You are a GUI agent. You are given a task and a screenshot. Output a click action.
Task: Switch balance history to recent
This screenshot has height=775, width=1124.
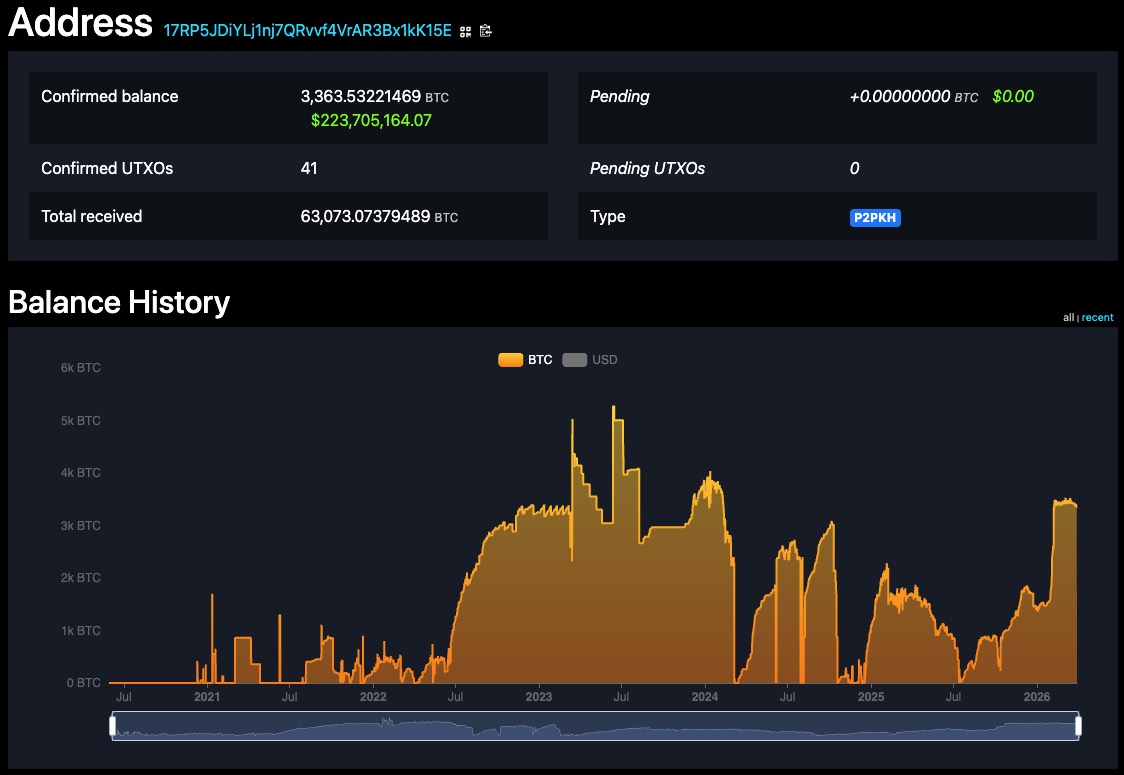coord(1097,318)
